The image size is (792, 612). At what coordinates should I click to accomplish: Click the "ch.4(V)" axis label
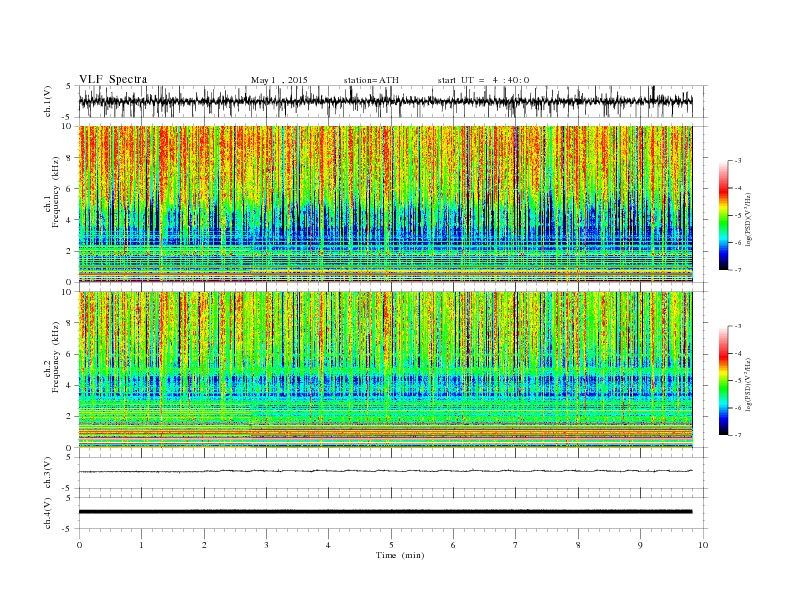click(48, 513)
